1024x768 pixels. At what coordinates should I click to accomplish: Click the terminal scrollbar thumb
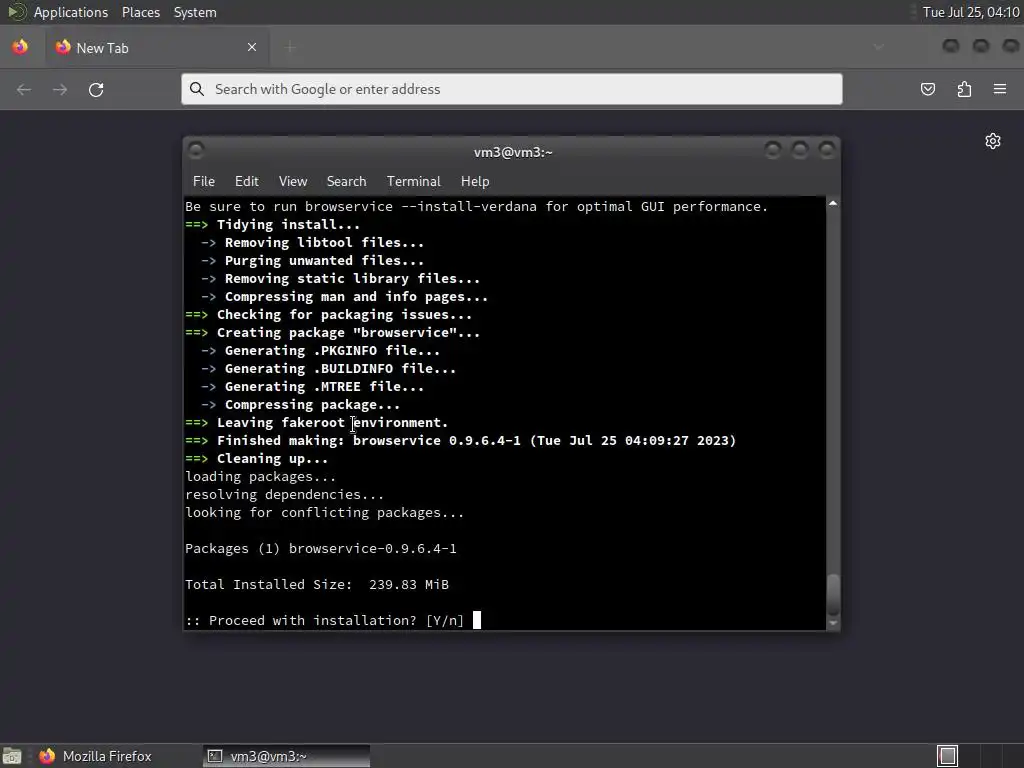point(833,593)
